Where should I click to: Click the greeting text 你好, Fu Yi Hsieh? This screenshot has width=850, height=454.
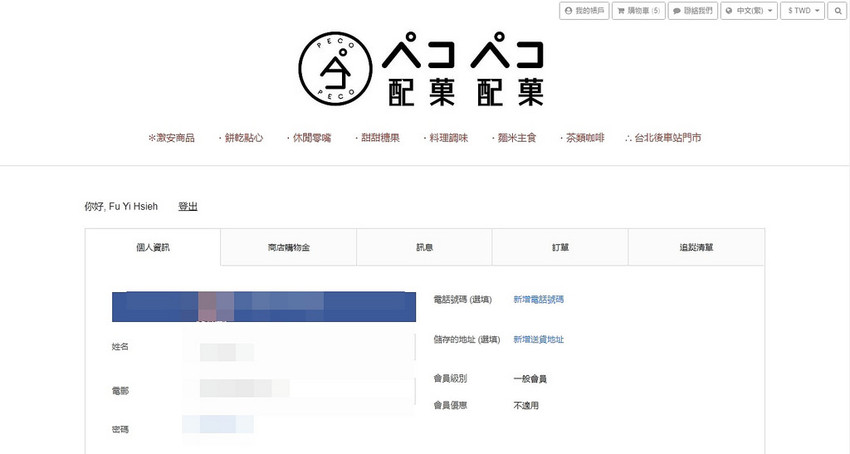pos(121,207)
